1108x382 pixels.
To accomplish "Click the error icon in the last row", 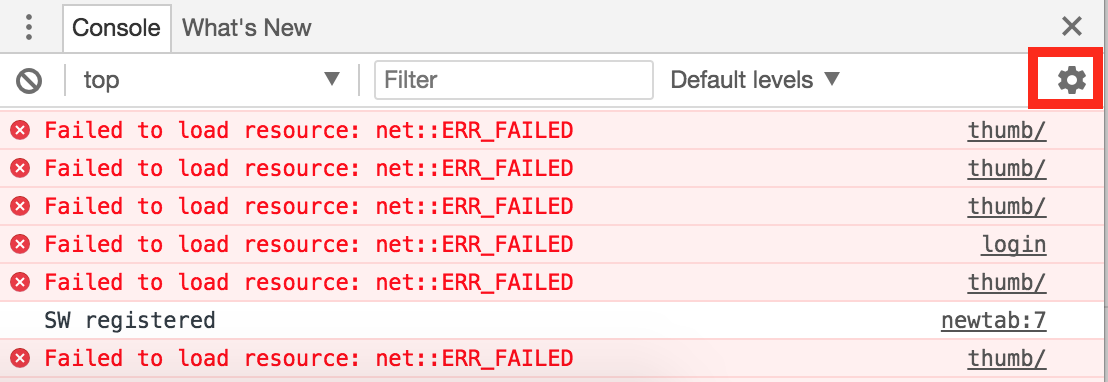I will [x=20, y=359].
